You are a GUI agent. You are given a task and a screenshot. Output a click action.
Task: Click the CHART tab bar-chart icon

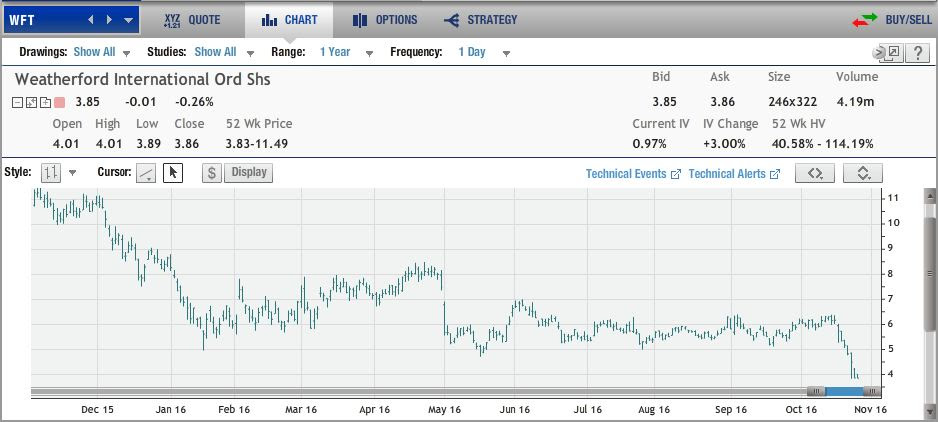[269, 20]
